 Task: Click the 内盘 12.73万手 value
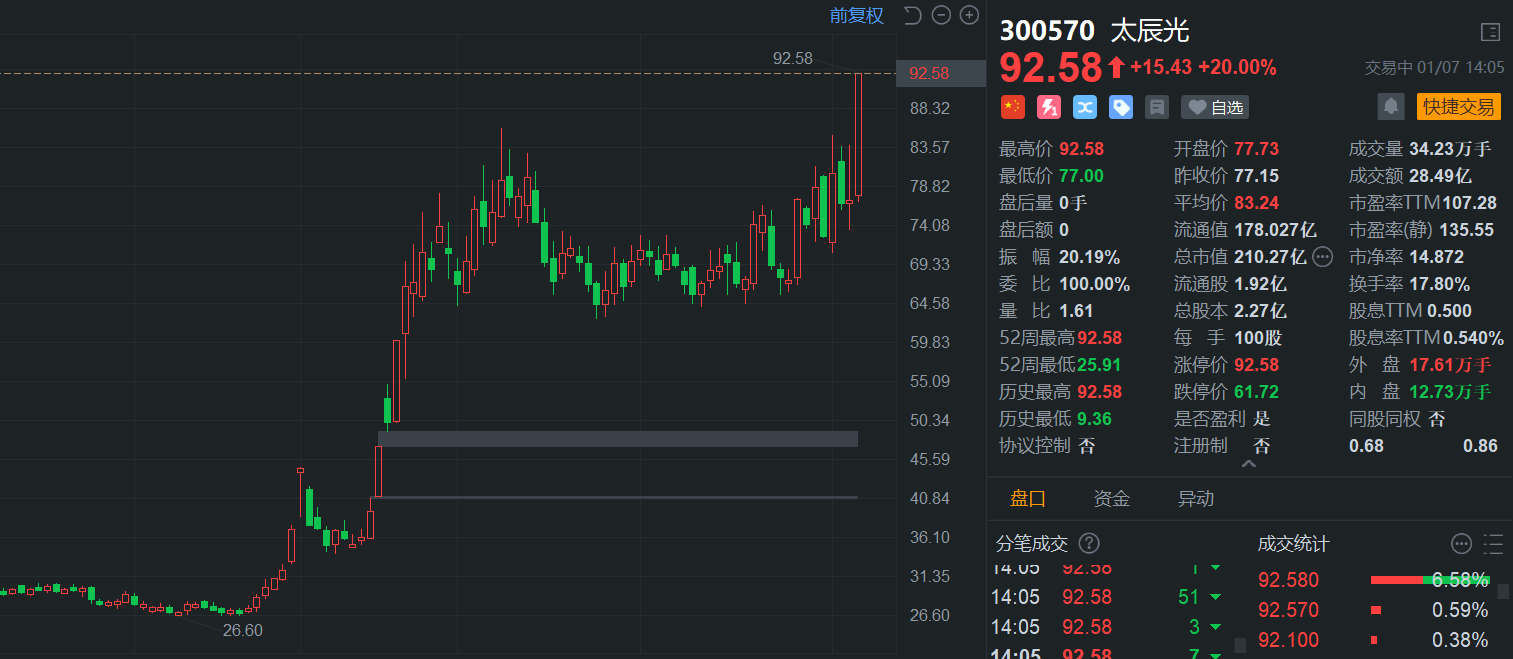(x=1450, y=392)
